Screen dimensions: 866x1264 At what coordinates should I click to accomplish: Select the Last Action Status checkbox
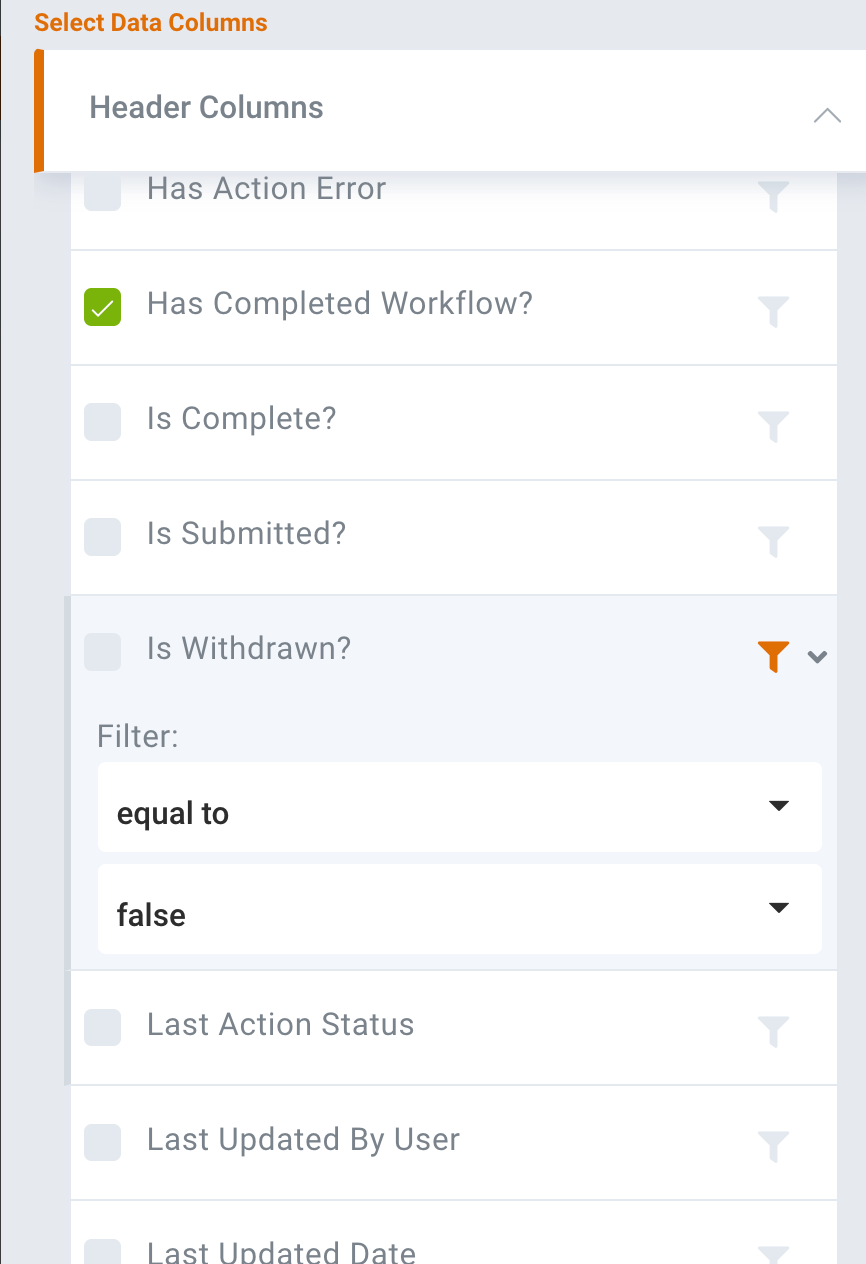click(x=103, y=1027)
